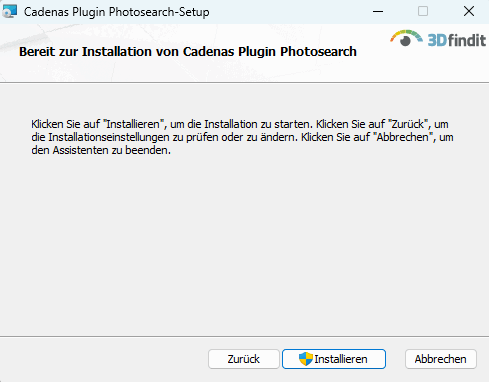Click the quoted word "Zurück" in the instructions
Image resolution: width=489 pixels, height=382 pixels.
pyautogui.click(x=408, y=124)
